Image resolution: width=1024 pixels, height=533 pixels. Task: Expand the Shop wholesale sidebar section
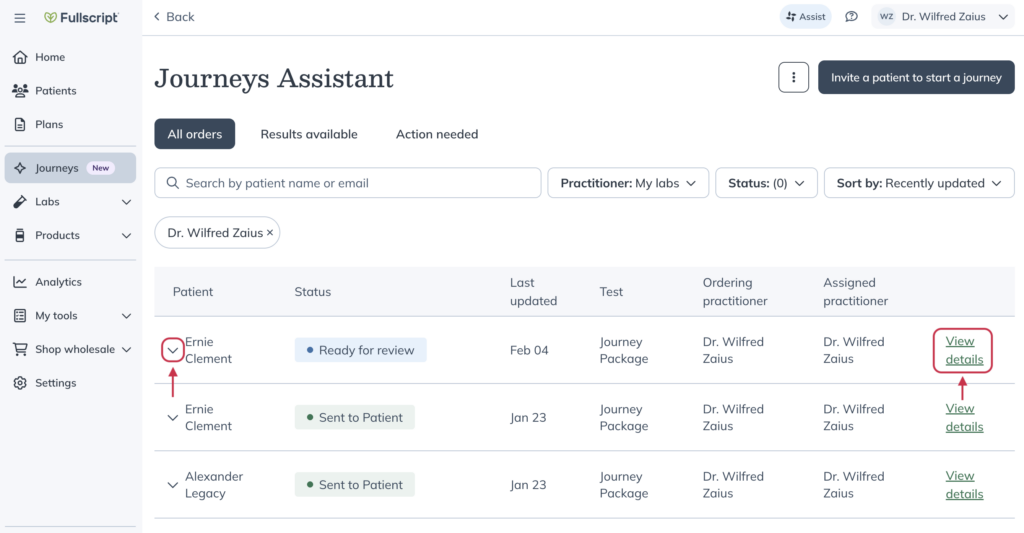coord(127,349)
